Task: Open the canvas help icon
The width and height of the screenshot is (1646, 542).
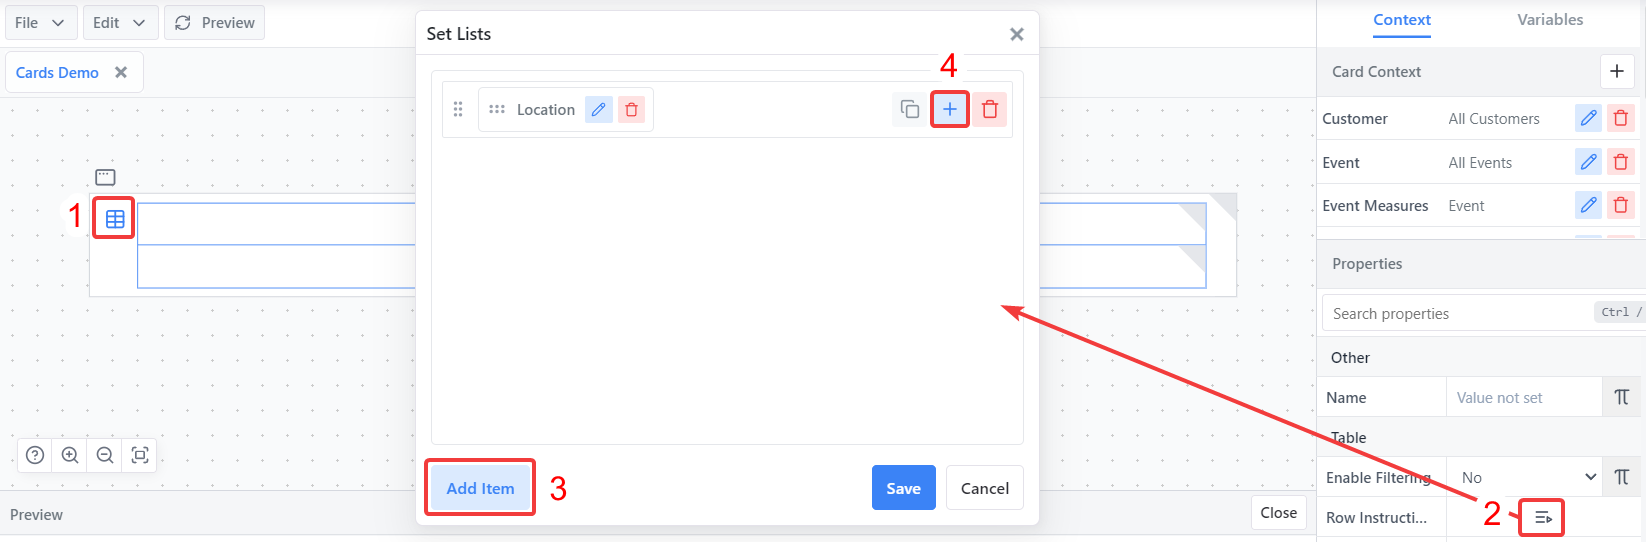Action: 35,456
